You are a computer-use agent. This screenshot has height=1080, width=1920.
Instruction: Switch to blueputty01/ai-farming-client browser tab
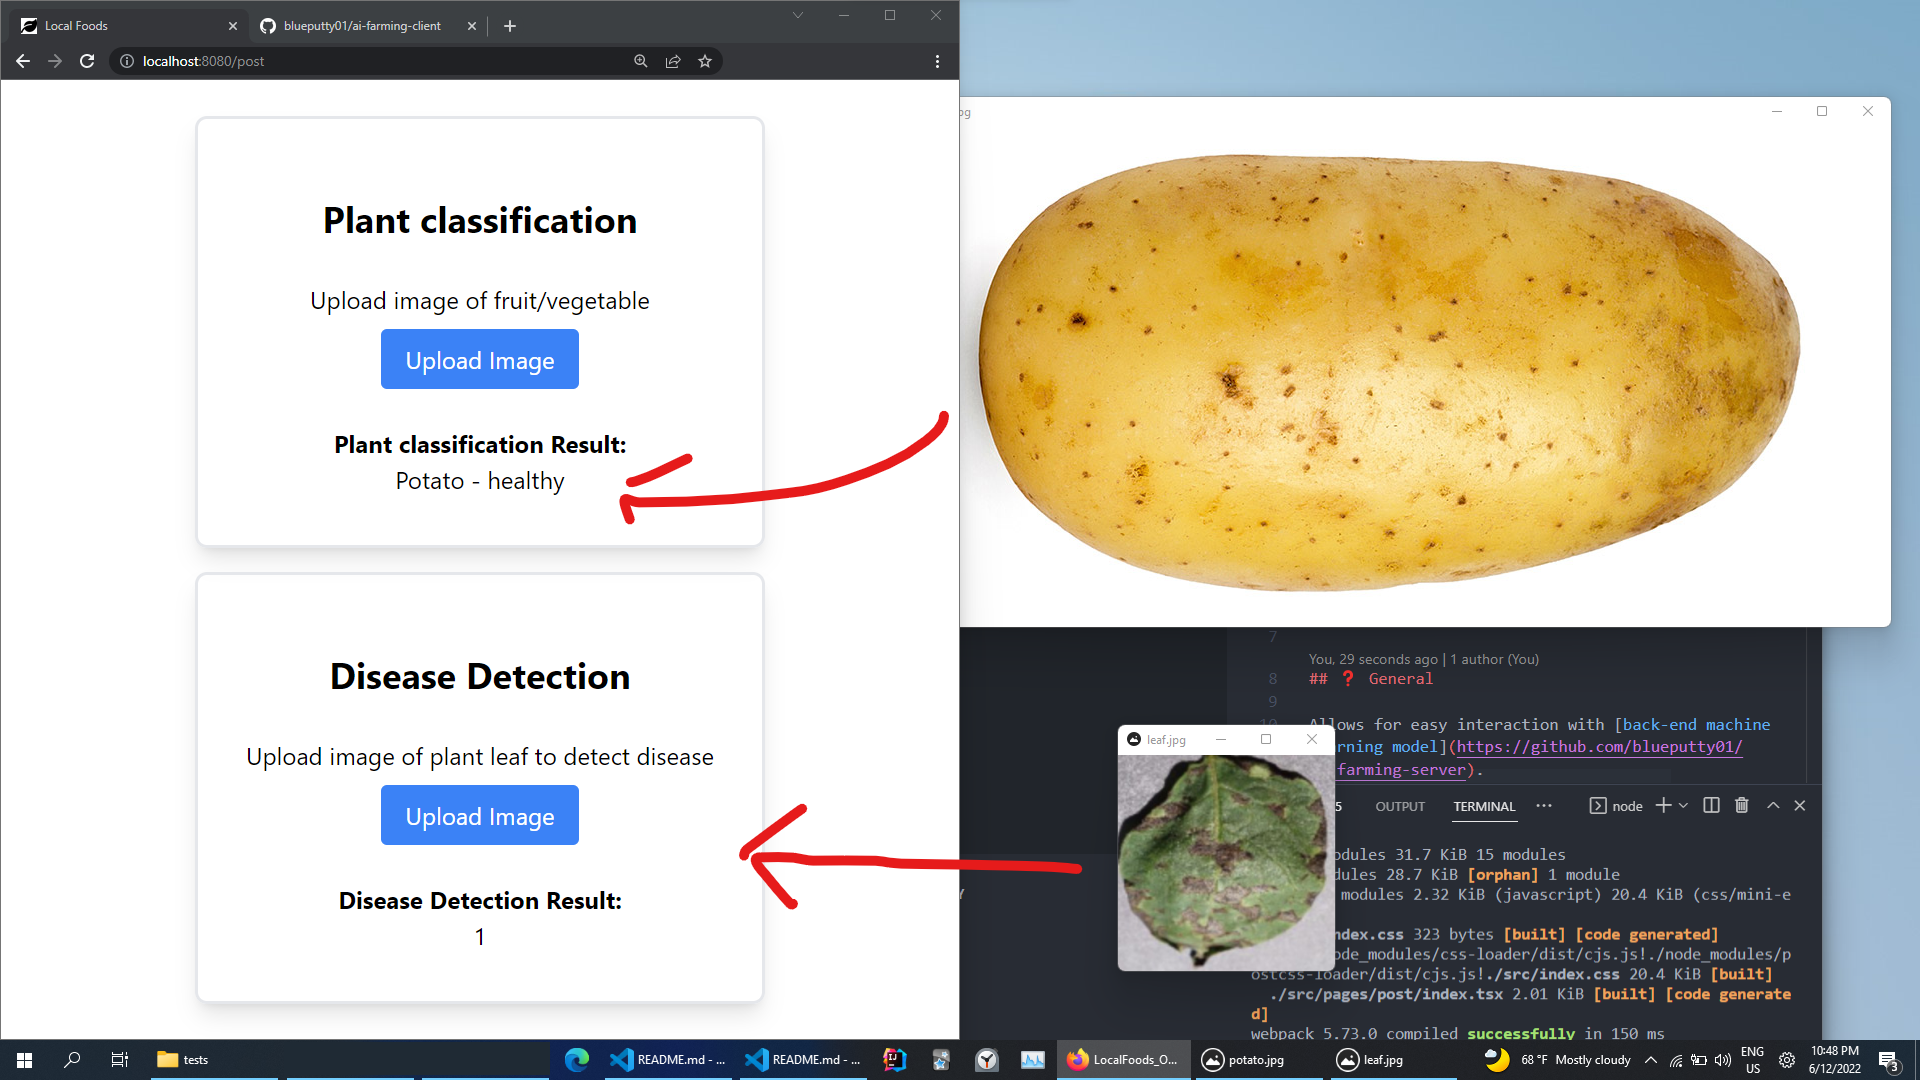[362, 26]
